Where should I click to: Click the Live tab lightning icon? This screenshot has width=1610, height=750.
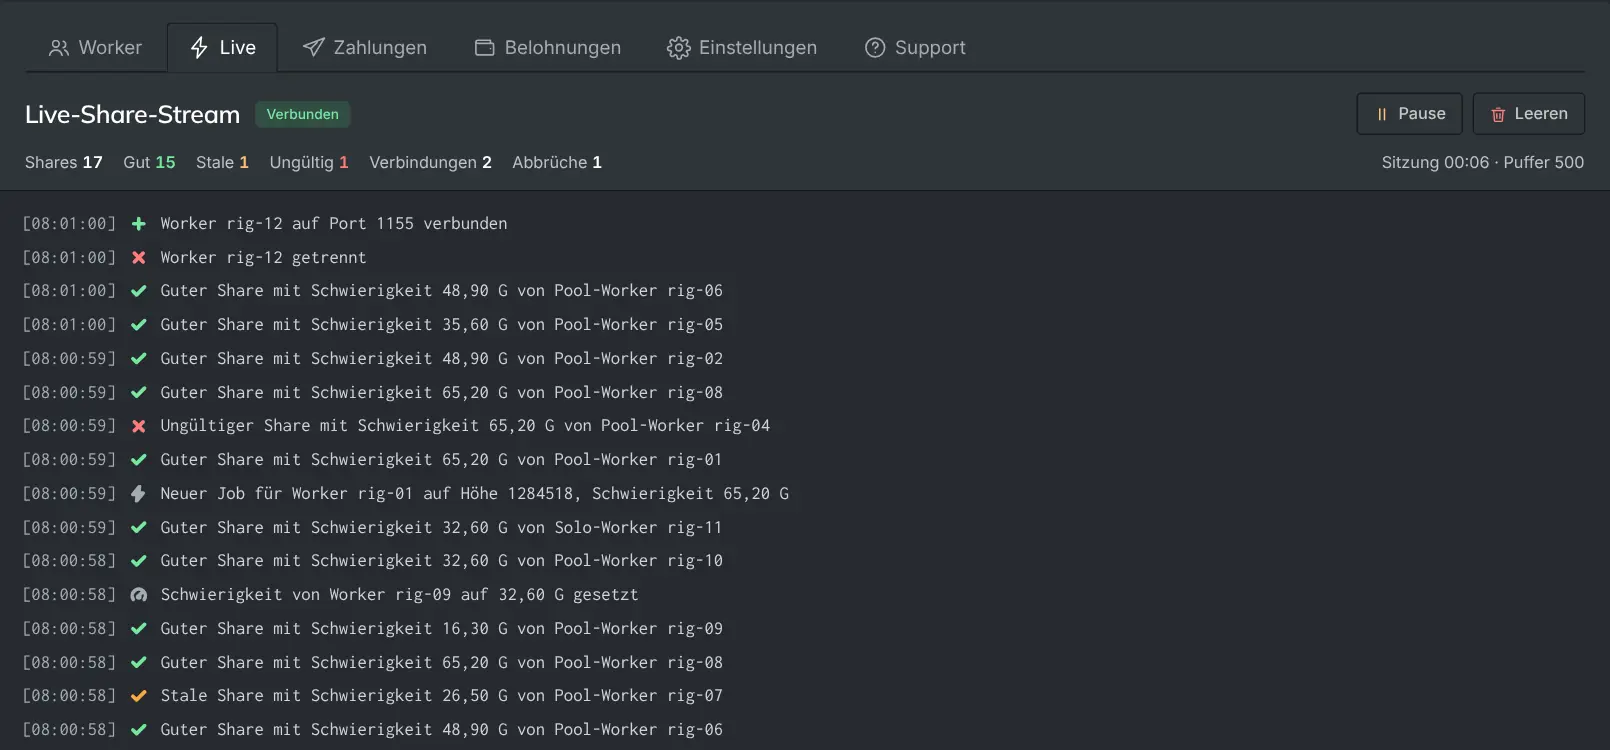pyautogui.click(x=199, y=48)
